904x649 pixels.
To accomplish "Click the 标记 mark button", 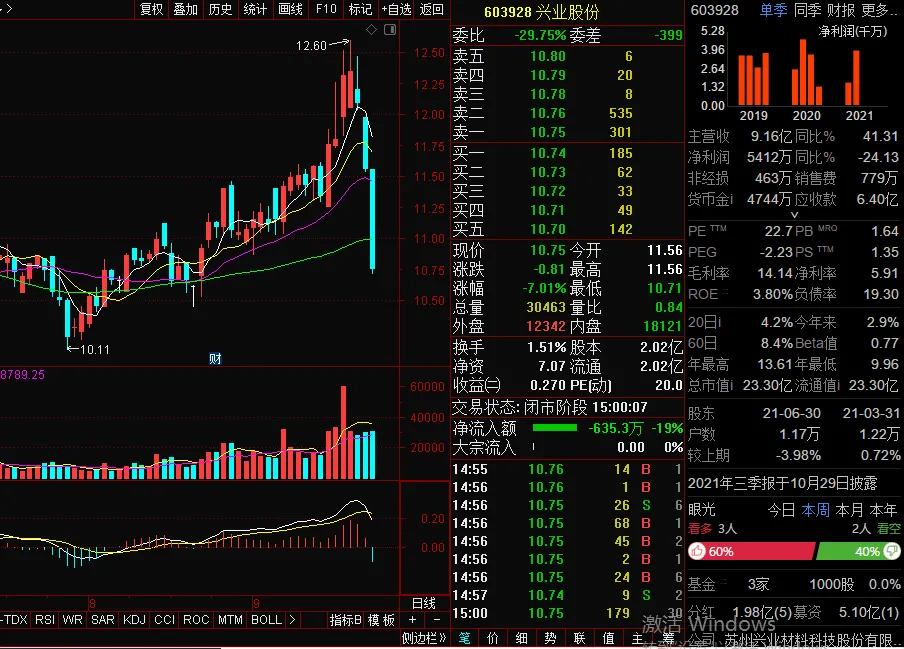I will tap(360, 9).
